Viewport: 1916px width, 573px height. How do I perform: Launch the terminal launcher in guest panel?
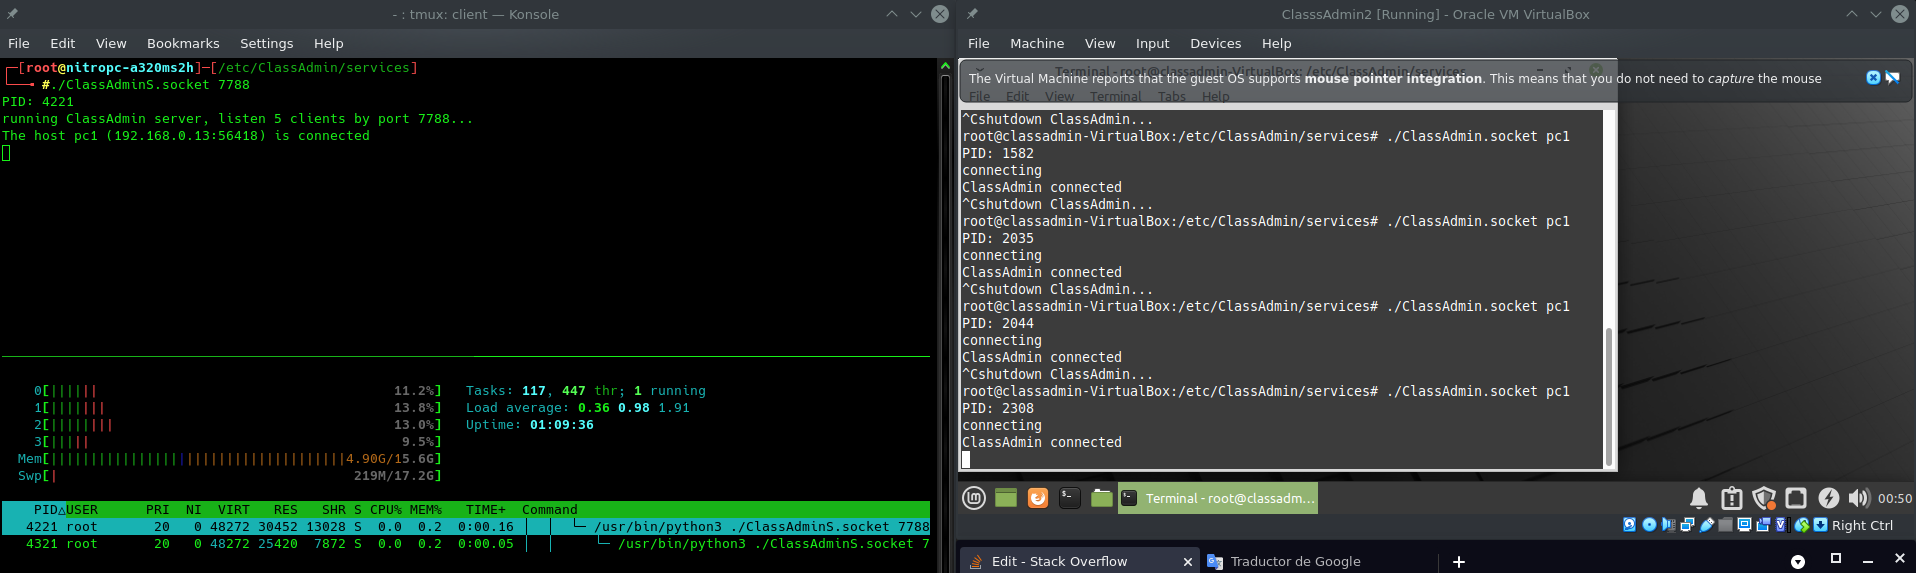(x=1070, y=498)
